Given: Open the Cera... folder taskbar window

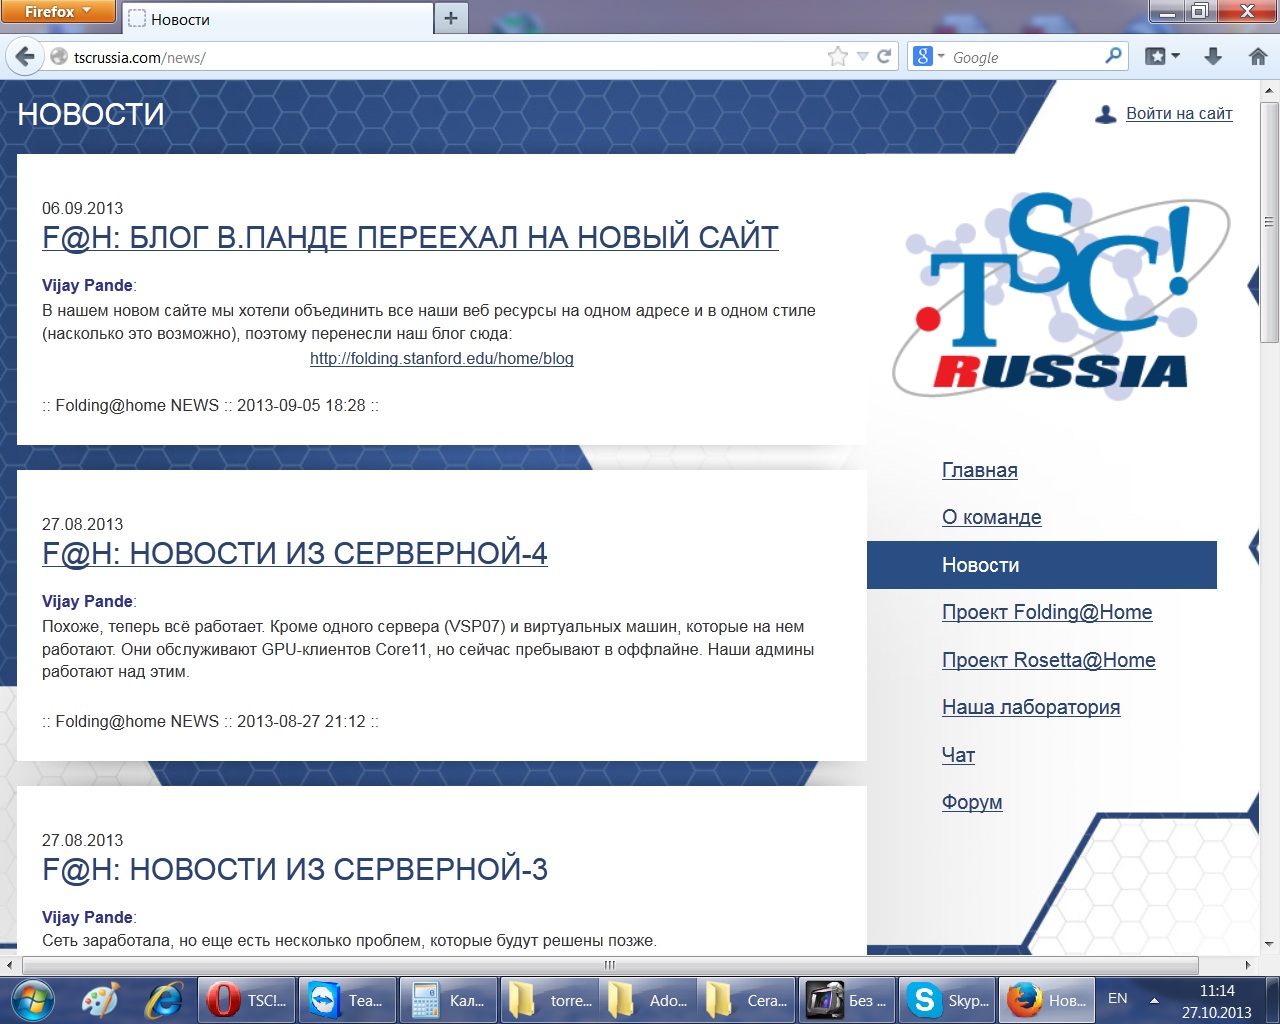Looking at the screenshot, I should (748, 1000).
